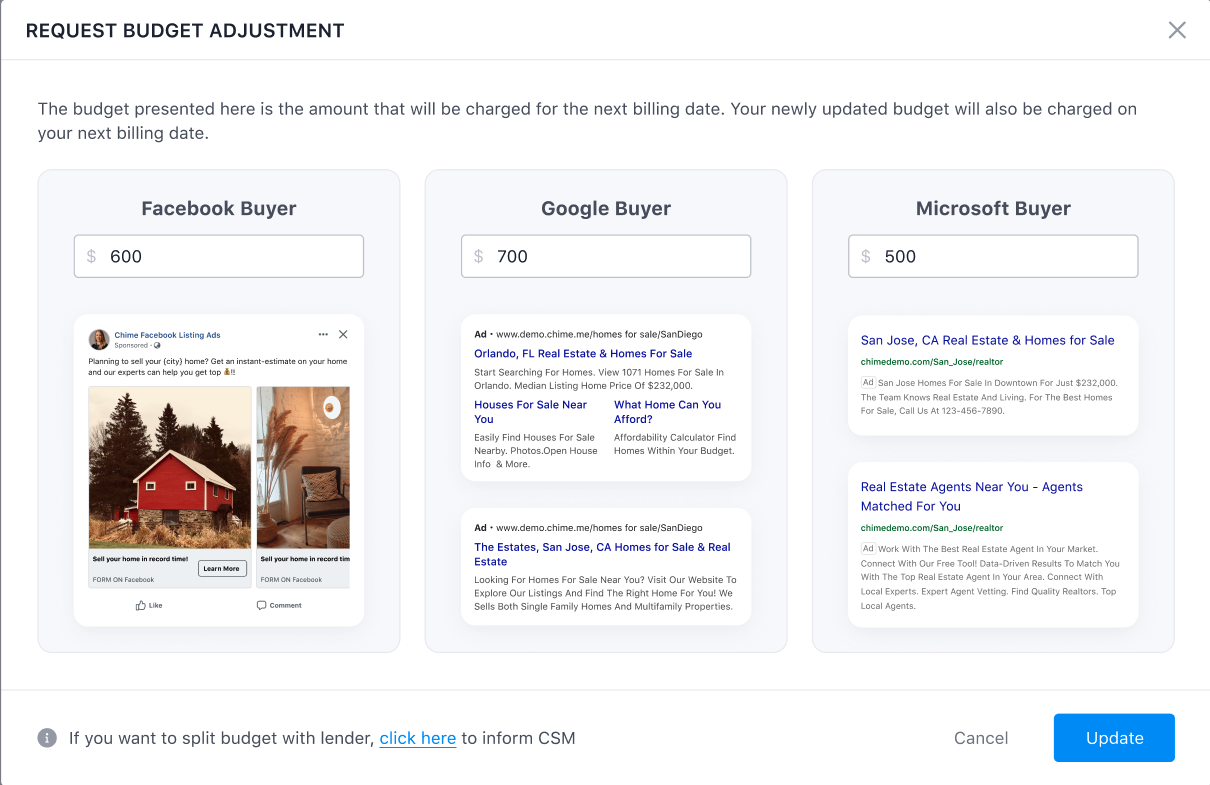Open 'The Estates, San Jose, CA Homes' ad link

pos(603,554)
